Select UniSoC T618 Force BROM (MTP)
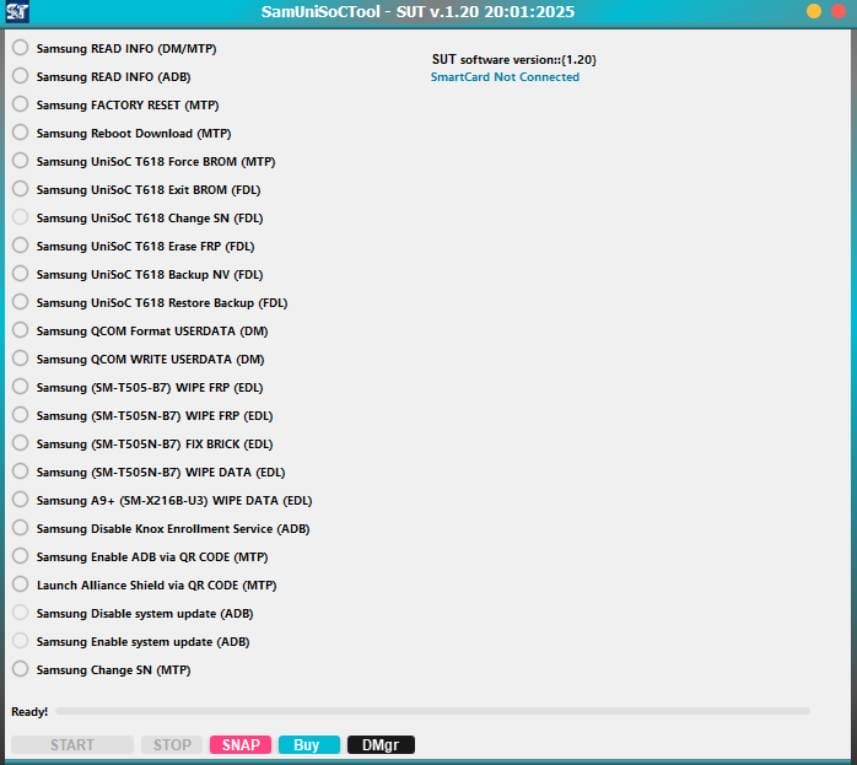This screenshot has height=765, width=857. (x=20, y=161)
